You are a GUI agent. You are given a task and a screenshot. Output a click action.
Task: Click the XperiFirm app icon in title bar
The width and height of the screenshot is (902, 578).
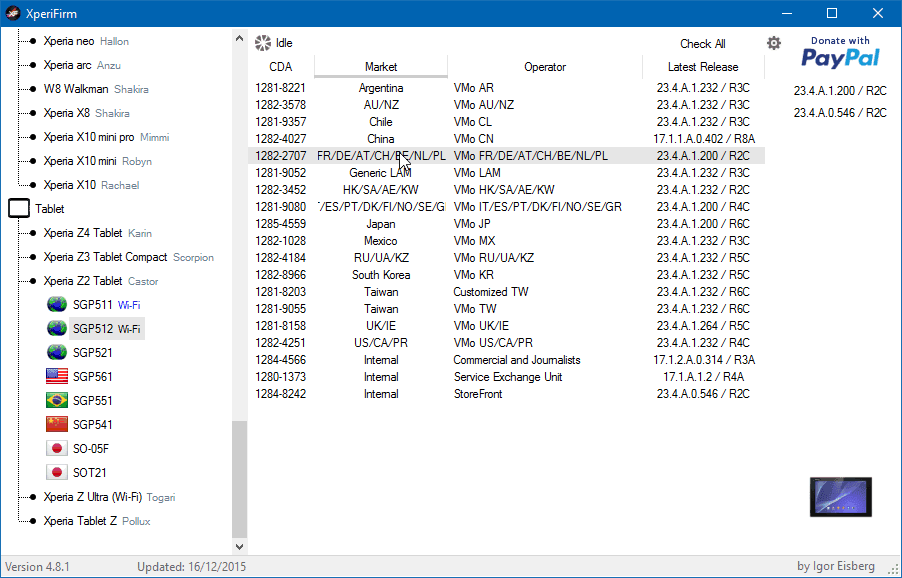pyautogui.click(x=13, y=13)
